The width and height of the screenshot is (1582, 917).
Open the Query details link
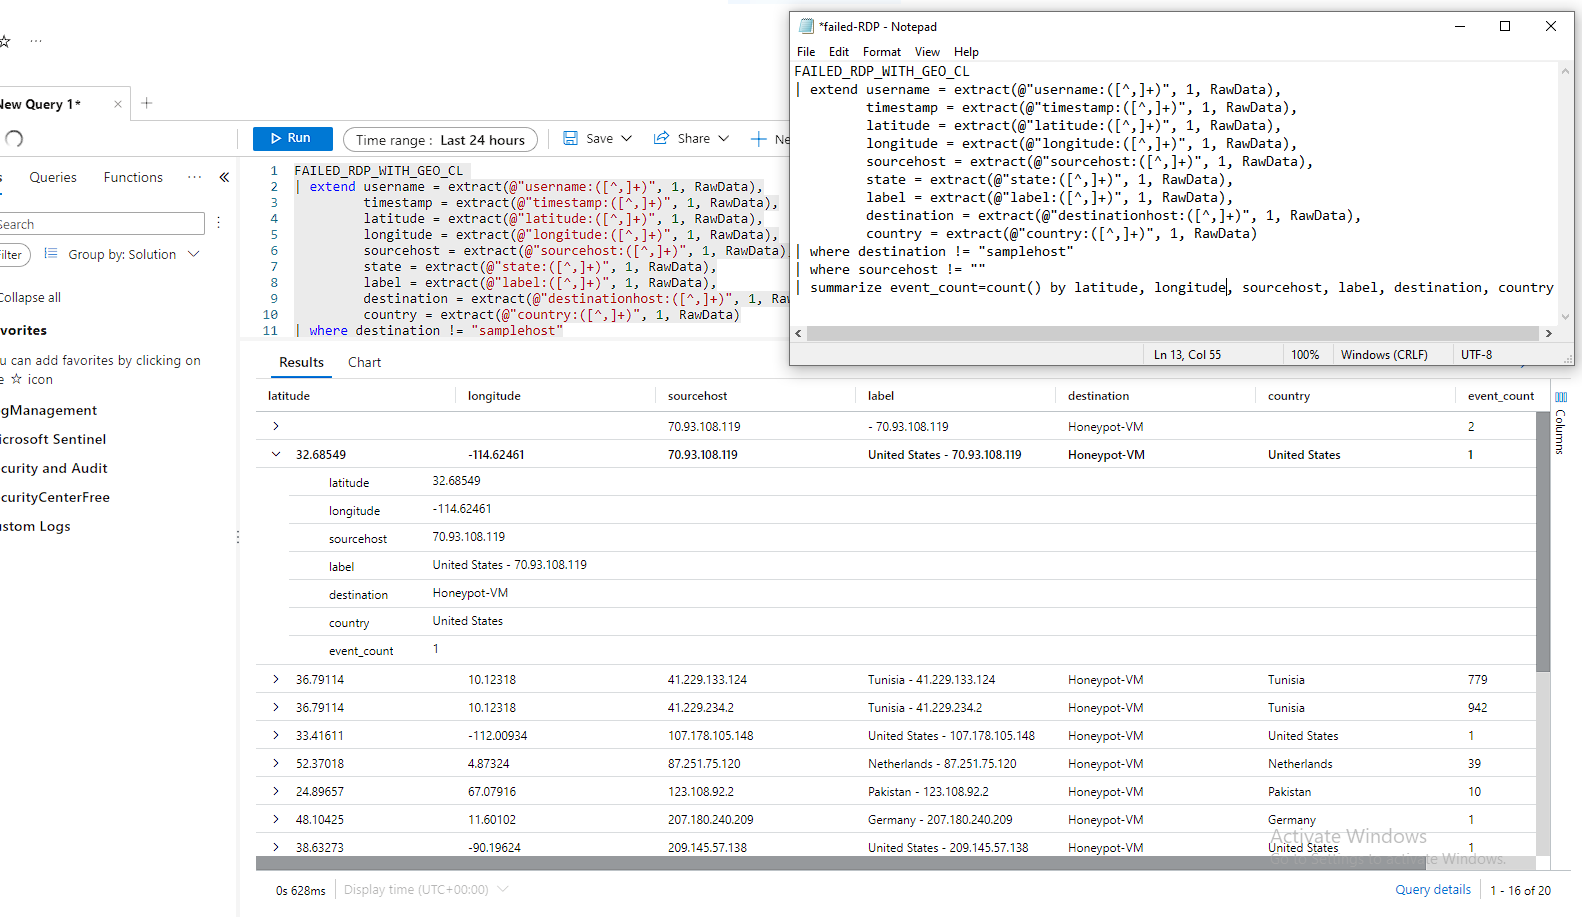pyautogui.click(x=1433, y=889)
